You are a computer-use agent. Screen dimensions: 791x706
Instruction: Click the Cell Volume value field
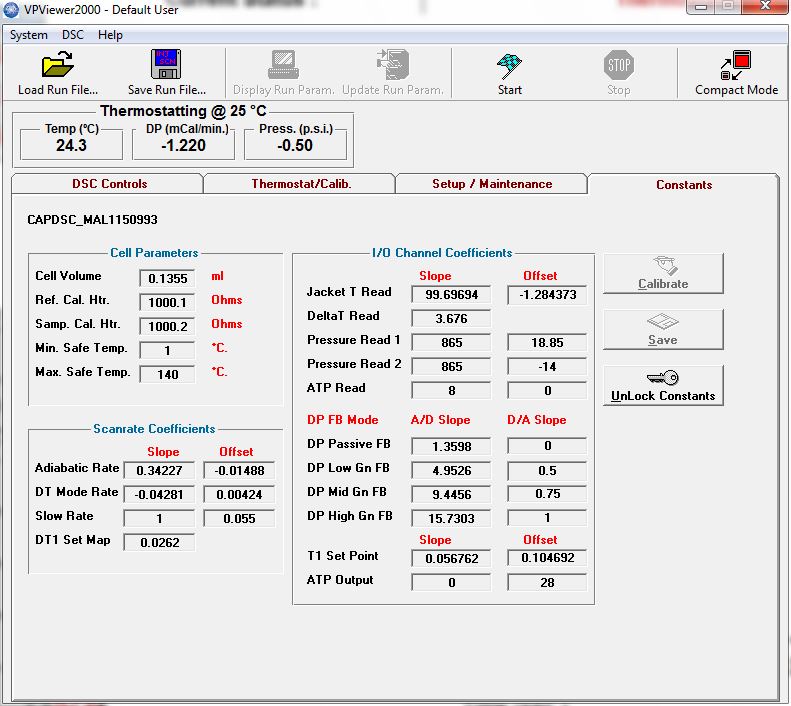tap(168, 279)
